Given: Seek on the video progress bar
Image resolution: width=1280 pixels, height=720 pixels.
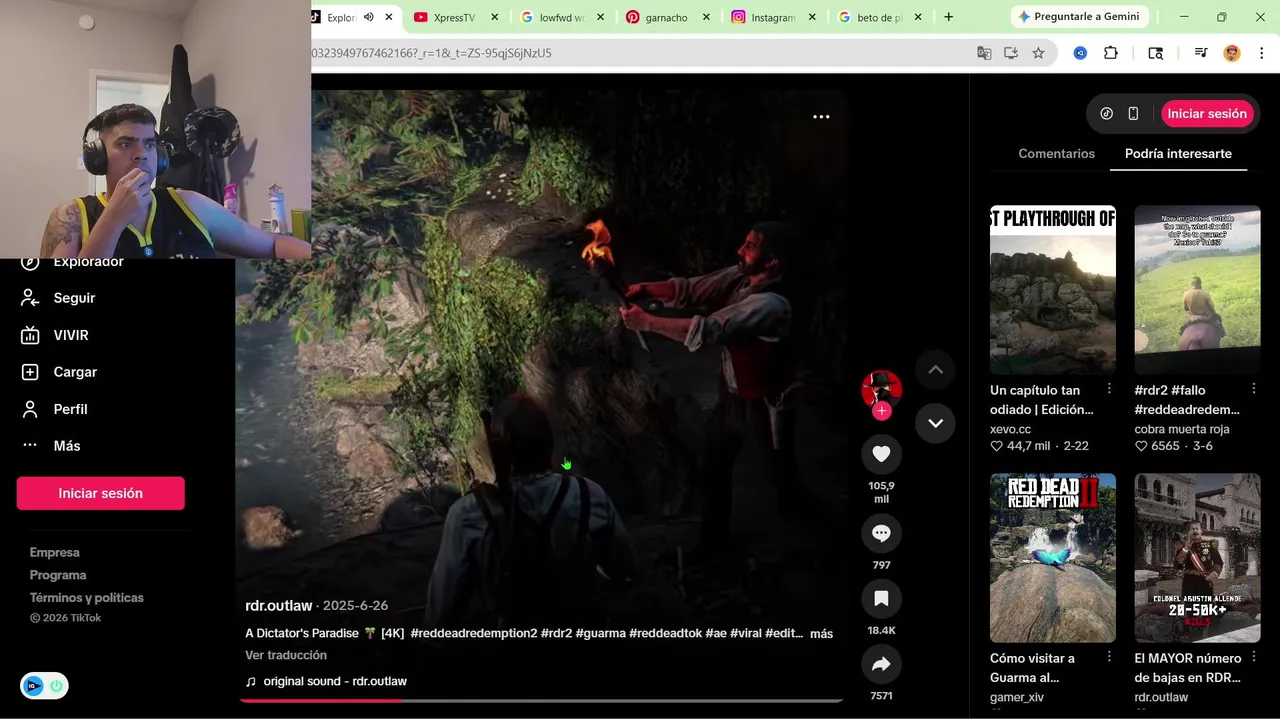Looking at the screenshot, I should pyautogui.click(x=541, y=700).
